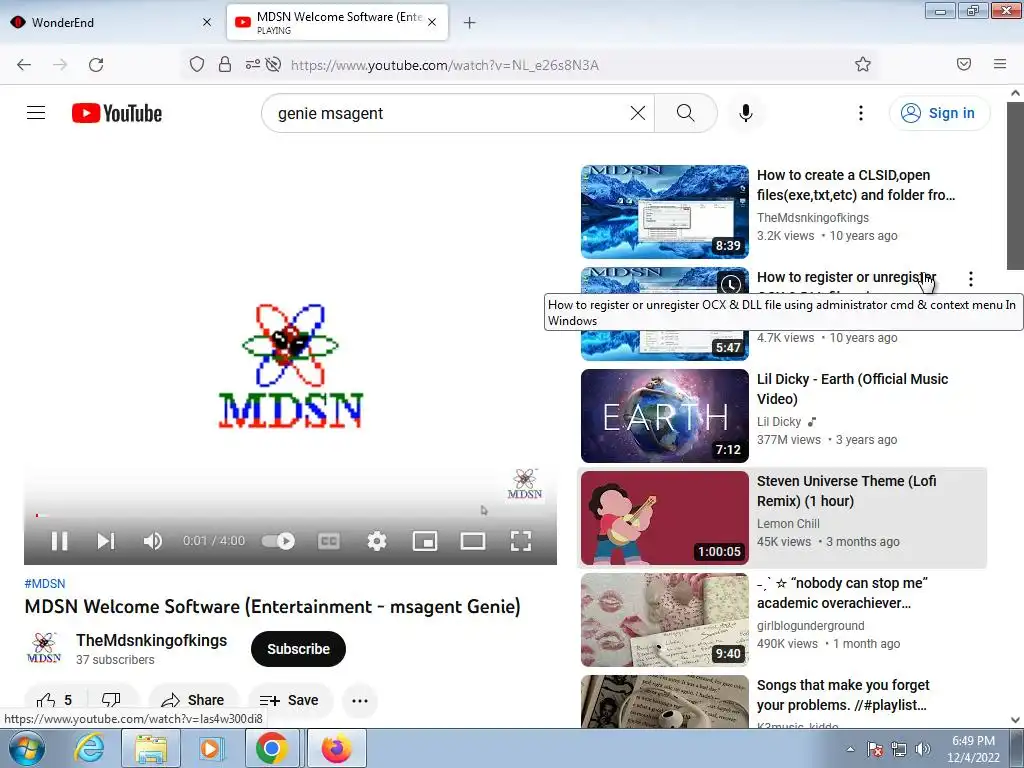Open the Lemon Chill channel name
The width and height of the screenshot is (1024, 768).
click(x=788, y=524)
